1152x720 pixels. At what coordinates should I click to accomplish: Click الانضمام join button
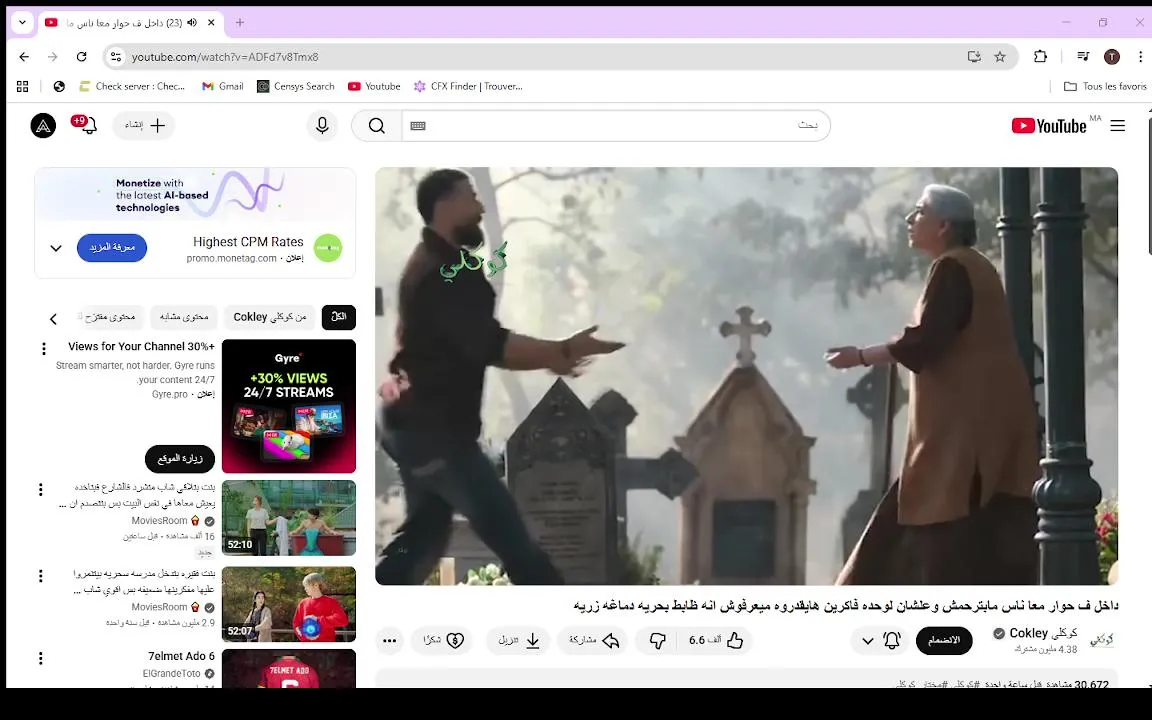[944, 641]
